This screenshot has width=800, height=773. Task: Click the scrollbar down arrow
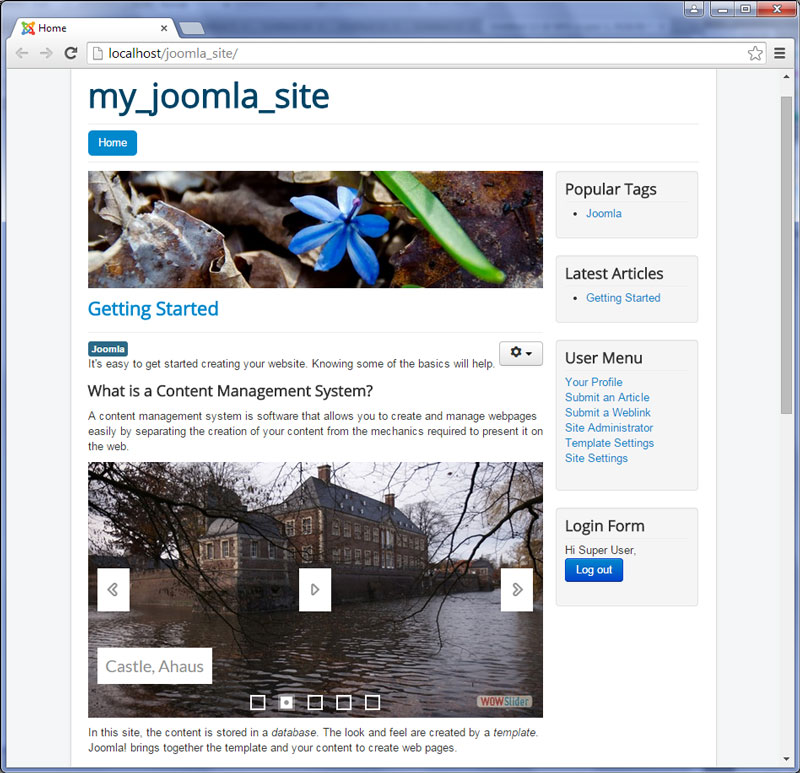pos(786,759)
